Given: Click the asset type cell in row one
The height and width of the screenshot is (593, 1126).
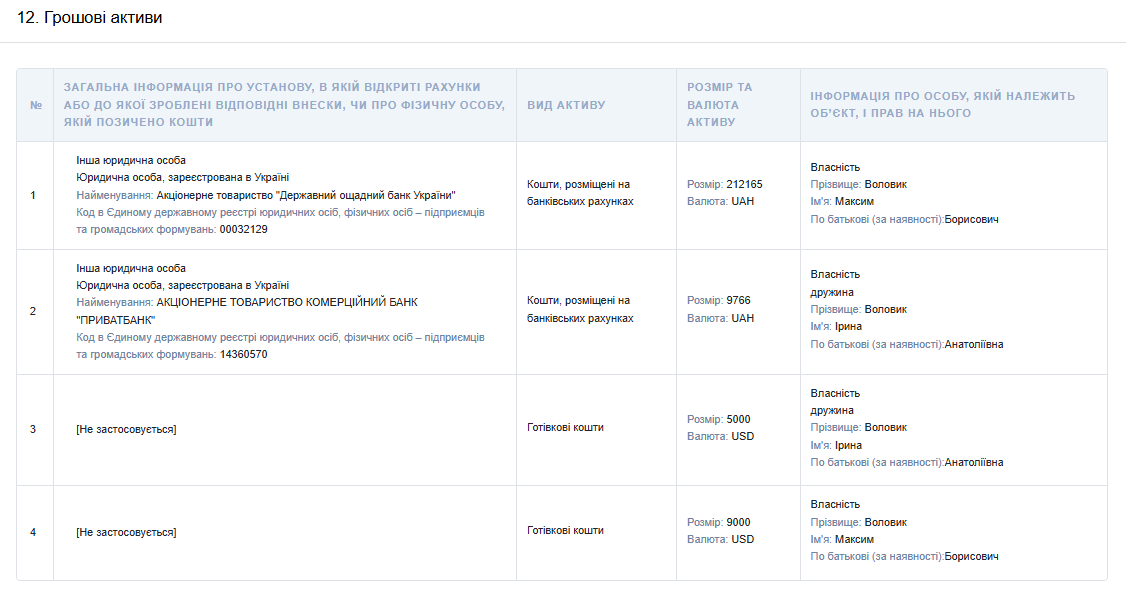Looking at the screenshot, I should [x=580, y=193].
